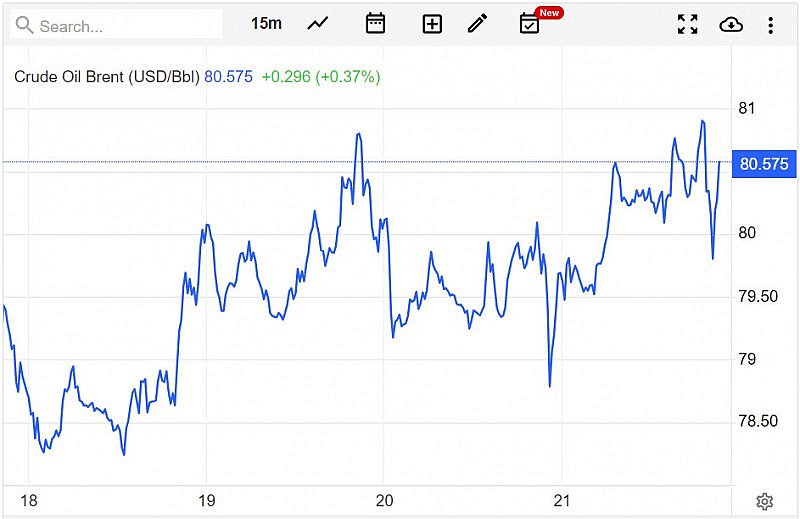This screenshot has height=519, width=800.
Task: Click date 21 on the time axis
Action: 561,500
